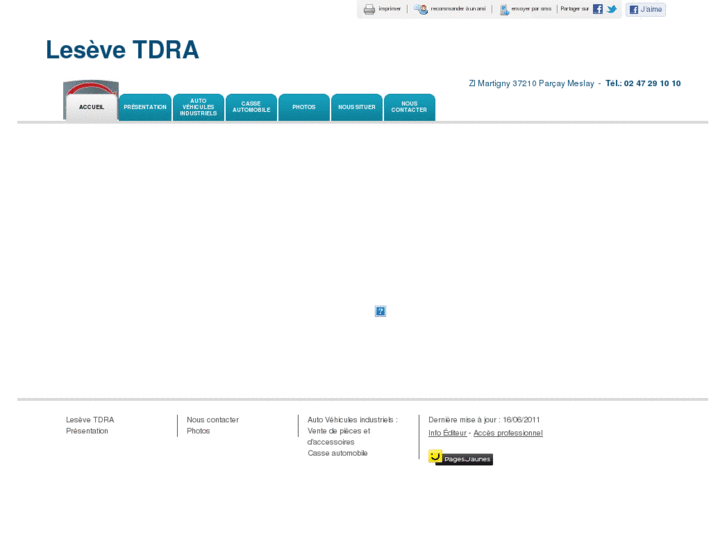Viewport: 727px width, 545px height.
Task: Click footer link Nous contacter
Action: (x=213, y=420)
